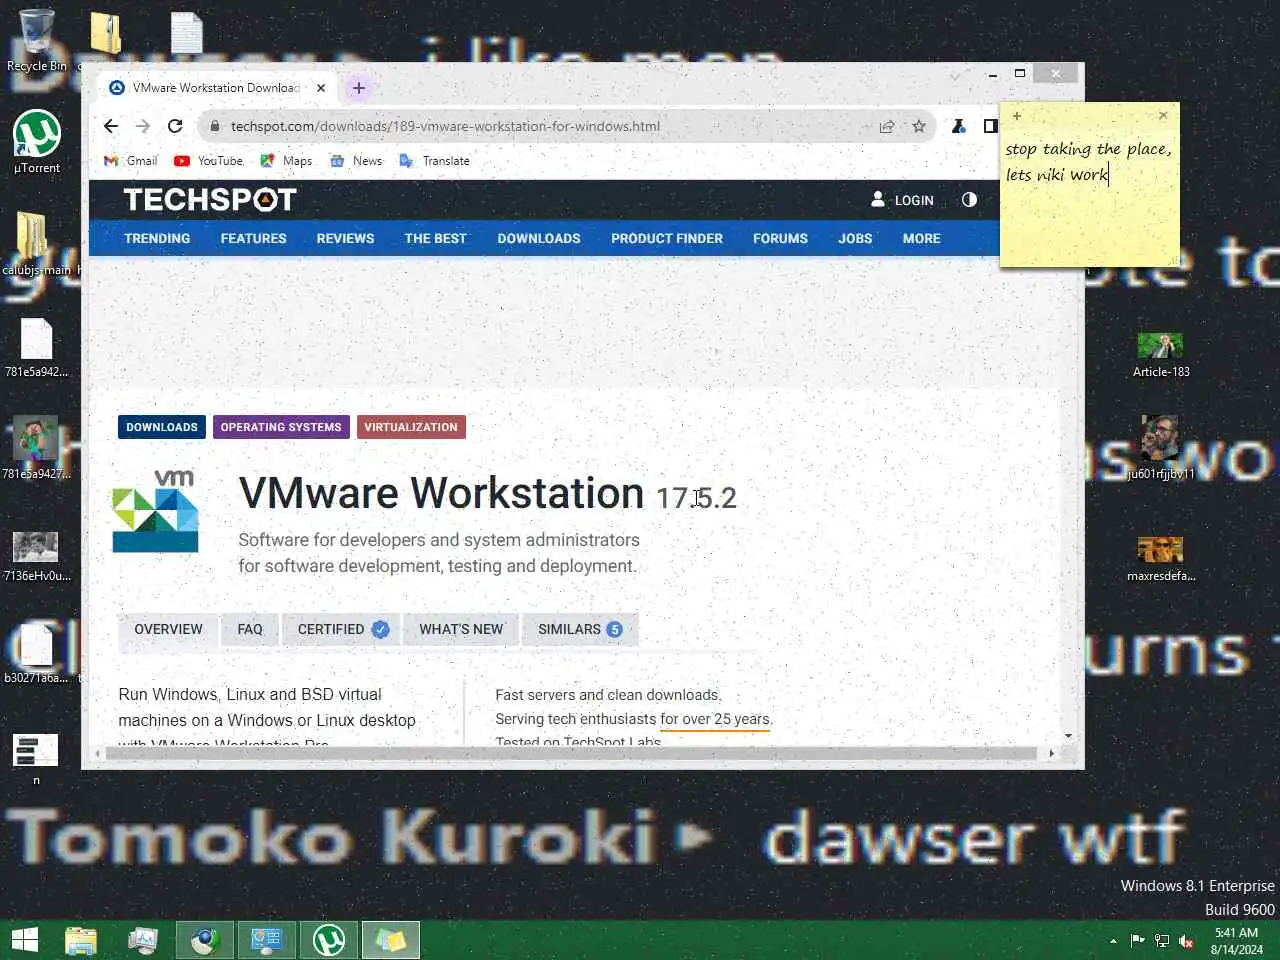Switch to Sticky Notes on taskbar
Viewport: 1280px width, 960px height.
pyautogui.click(x=391, y=940)
